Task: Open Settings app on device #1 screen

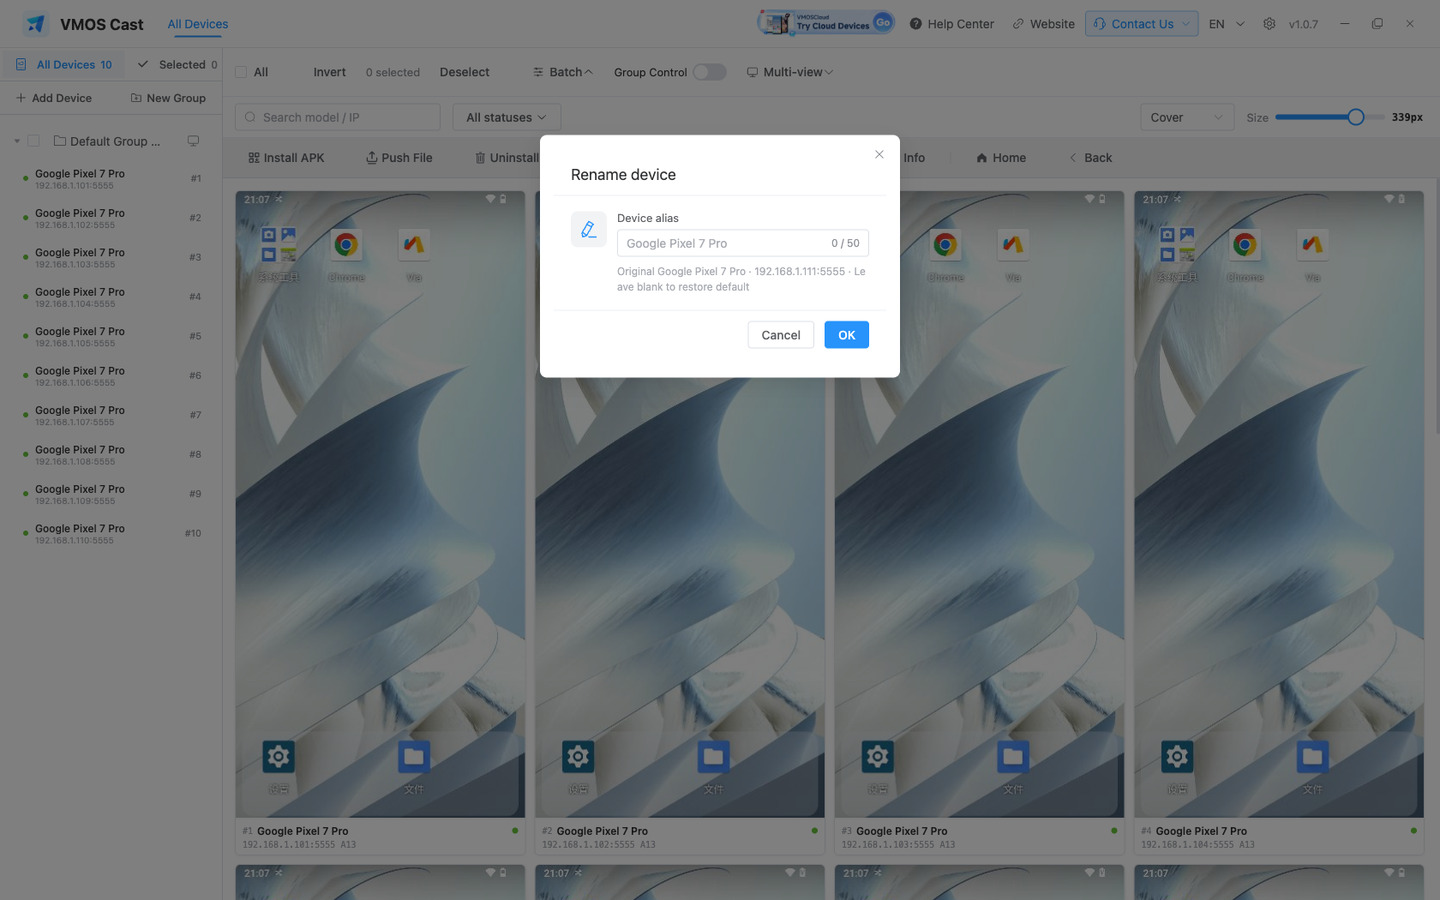Action: pos(278,757)
